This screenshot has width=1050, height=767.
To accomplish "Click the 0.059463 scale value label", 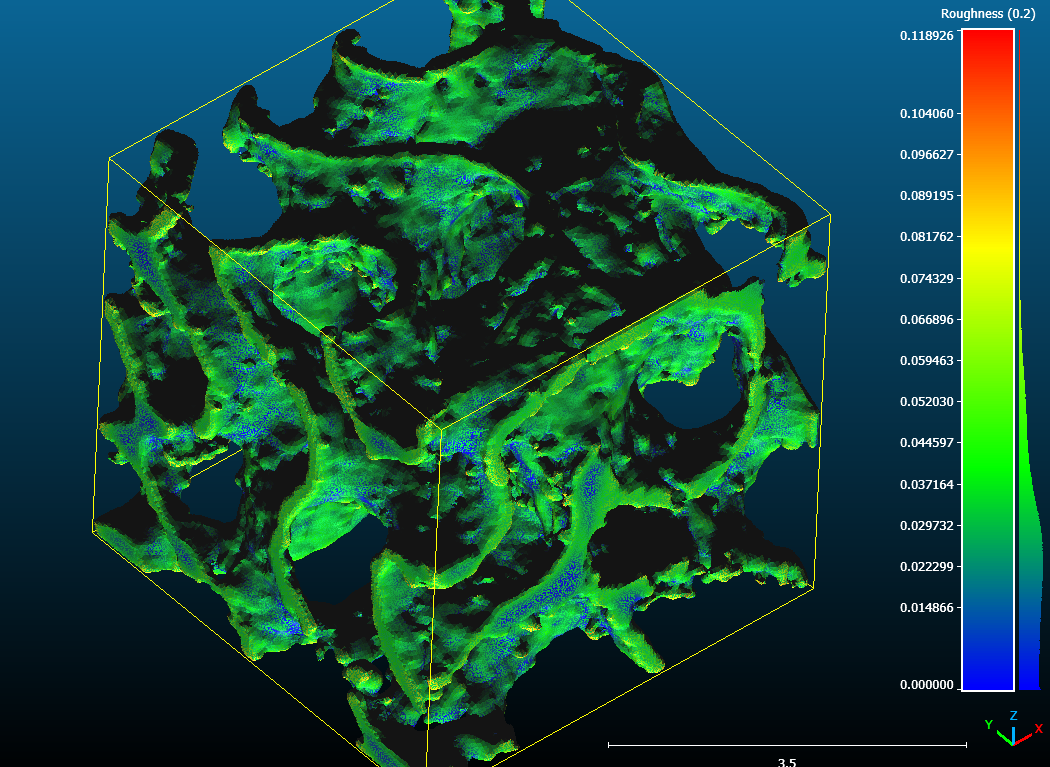I will 926,360.
